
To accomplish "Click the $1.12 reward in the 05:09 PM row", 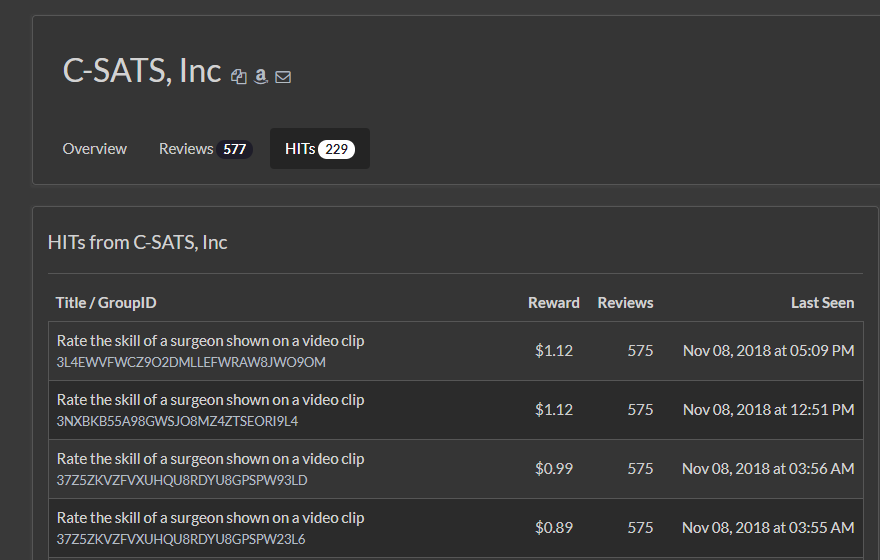I will (554, 351).
